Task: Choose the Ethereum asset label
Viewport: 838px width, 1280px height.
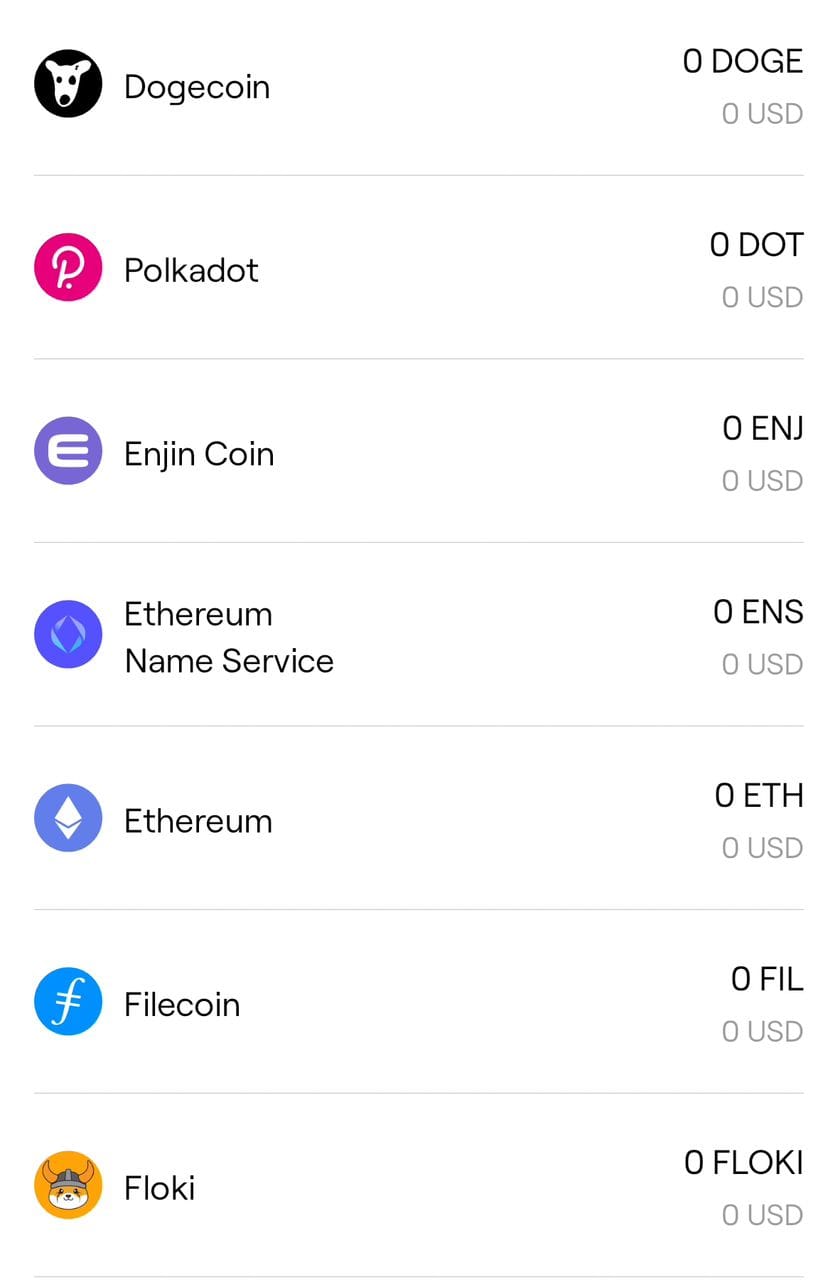Action: tap(198, 821)
